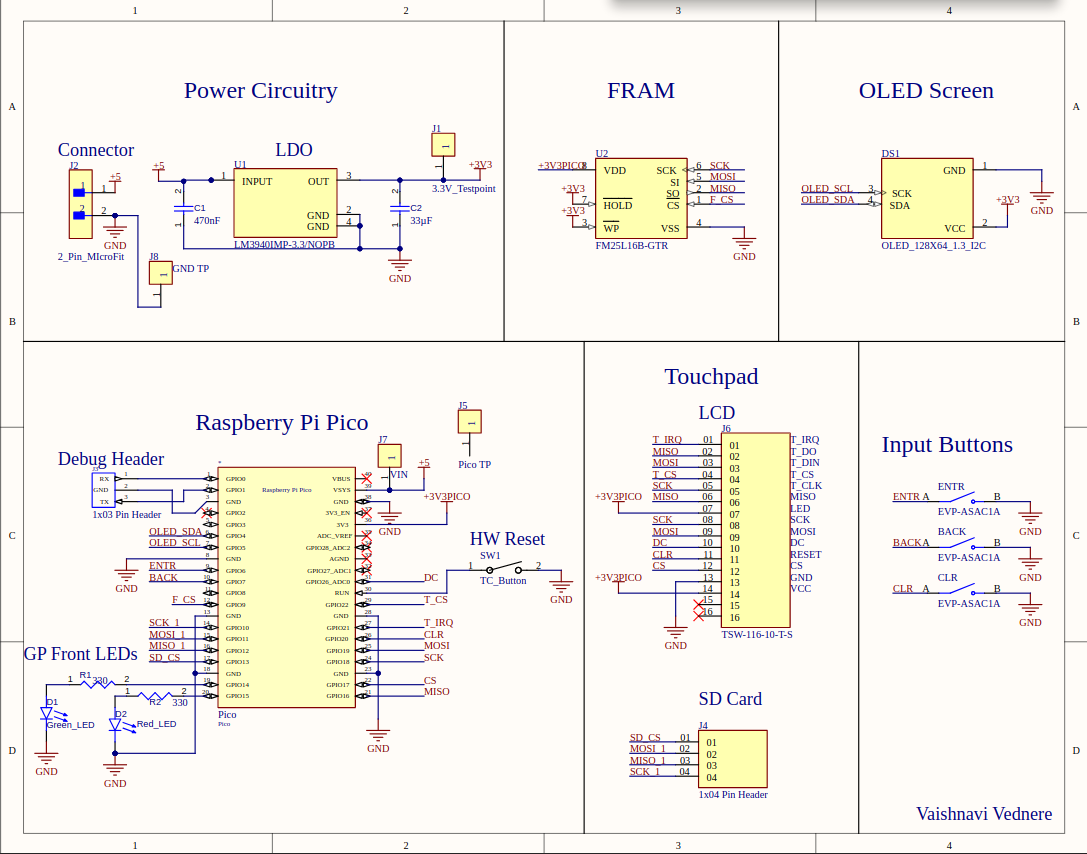Select the U2 FM25L16B-GTR FRAM chip

click(x=641, y=198)
